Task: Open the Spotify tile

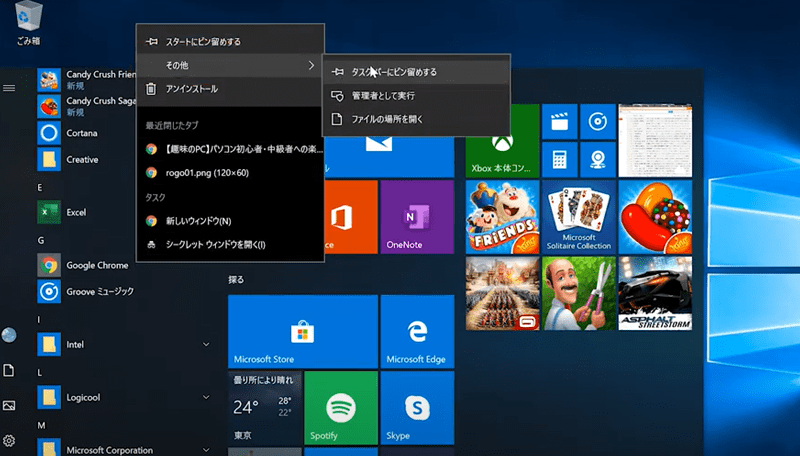Action: (340, 408)
